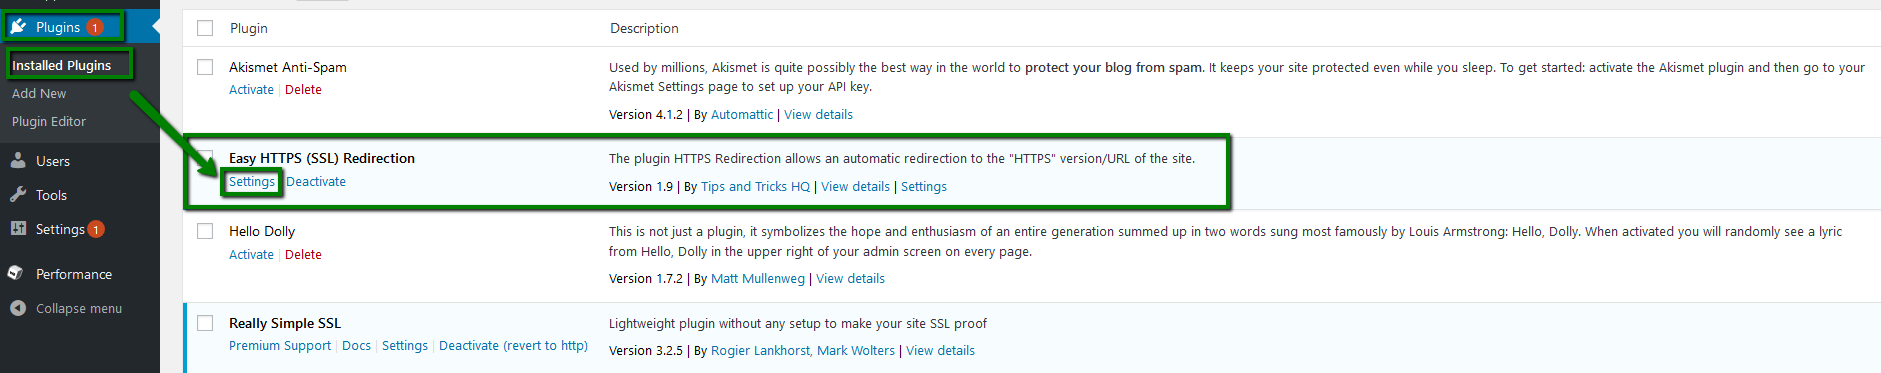1881x373 pixels.
Task: Click the Users person icon
Action: click(18, 160)
